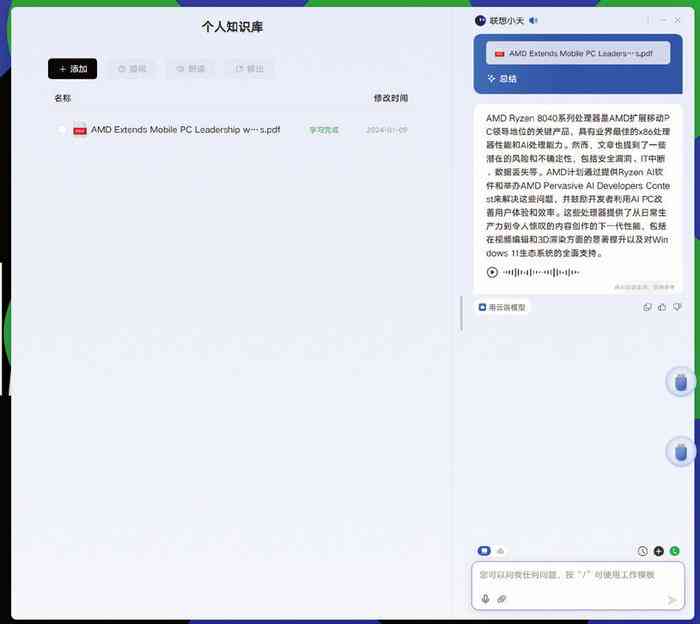
Task: Click the 用云端模型 cloud model button
Action: [502, 307]
